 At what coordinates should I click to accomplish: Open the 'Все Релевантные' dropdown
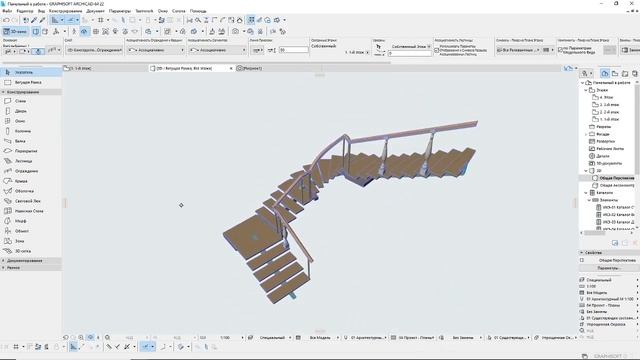(518, 50)
